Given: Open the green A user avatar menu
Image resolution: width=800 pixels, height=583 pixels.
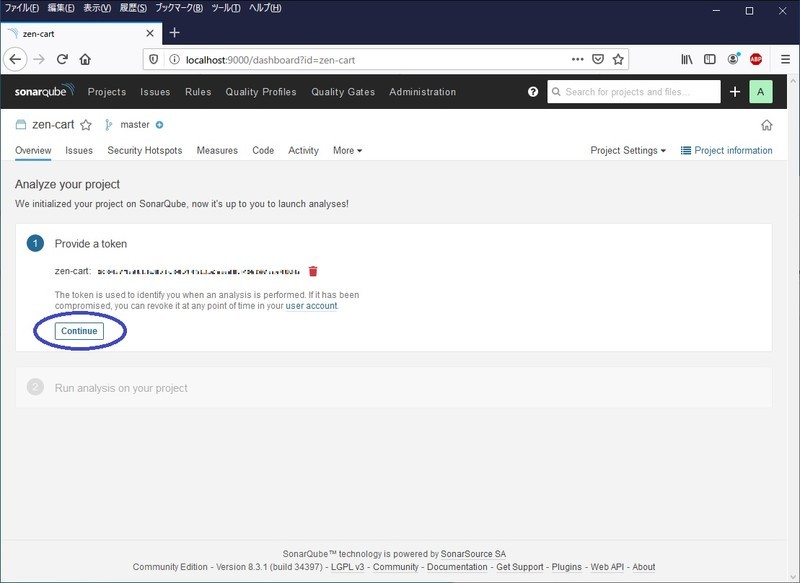Looking at the screenshot, I should click(x=761, y=92).
